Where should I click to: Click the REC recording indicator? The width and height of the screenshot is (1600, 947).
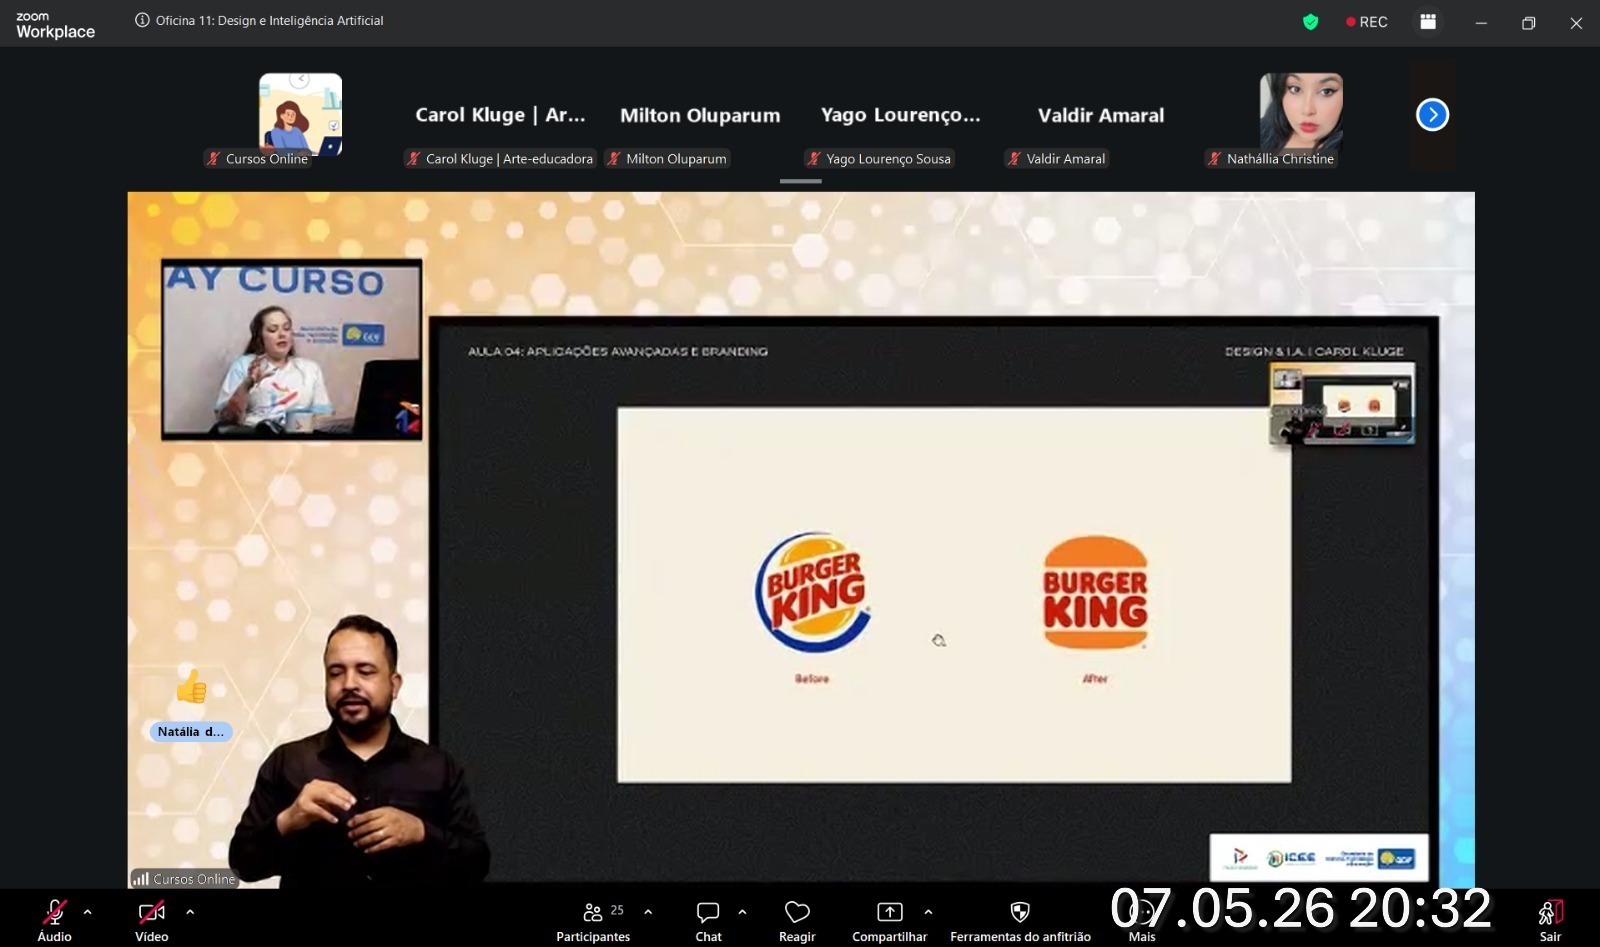(x=1367, y=22)
